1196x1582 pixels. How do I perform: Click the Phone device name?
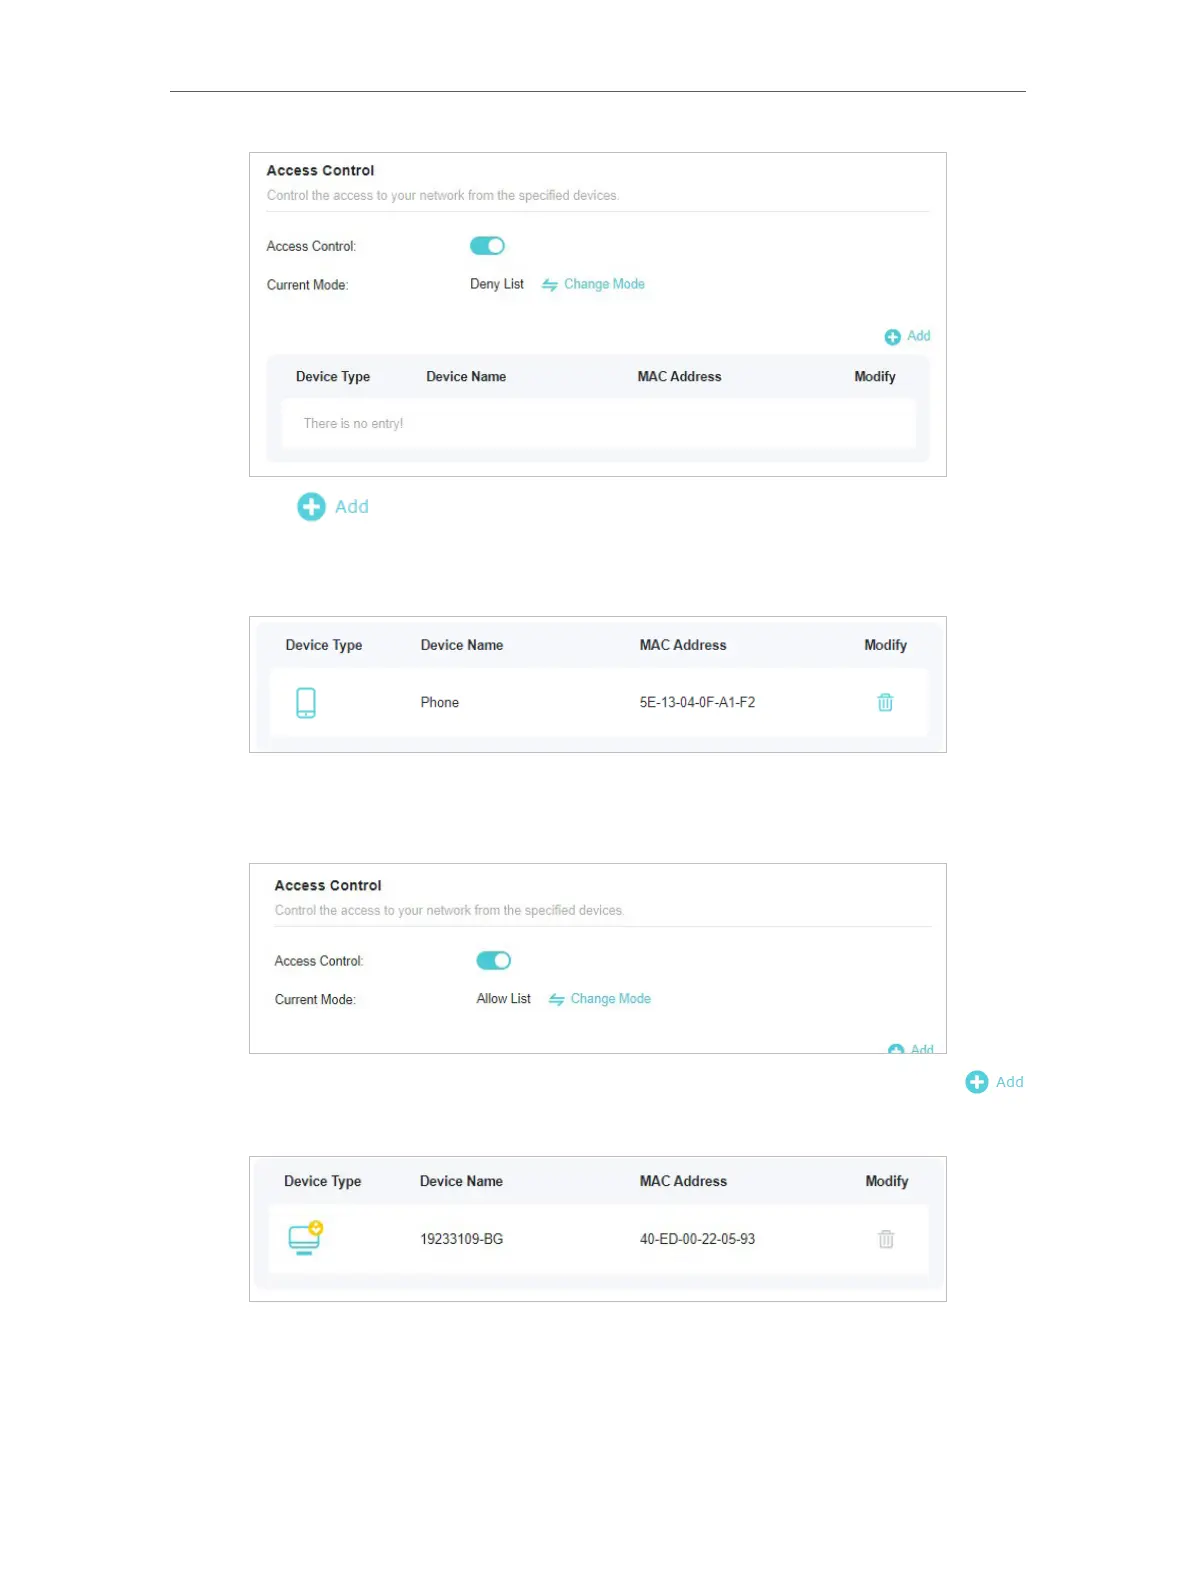440,703
